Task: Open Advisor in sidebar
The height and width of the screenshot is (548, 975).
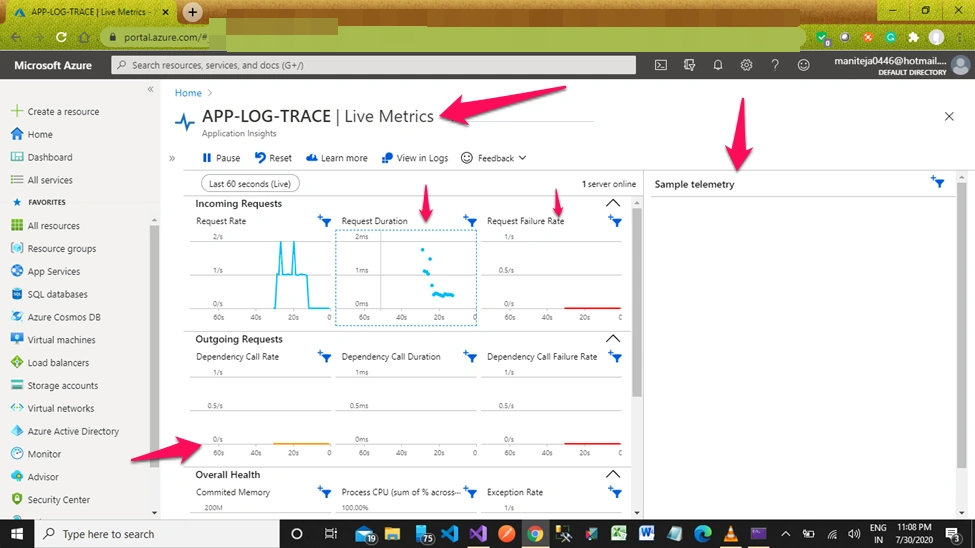Action: click(x=34, y=476)
